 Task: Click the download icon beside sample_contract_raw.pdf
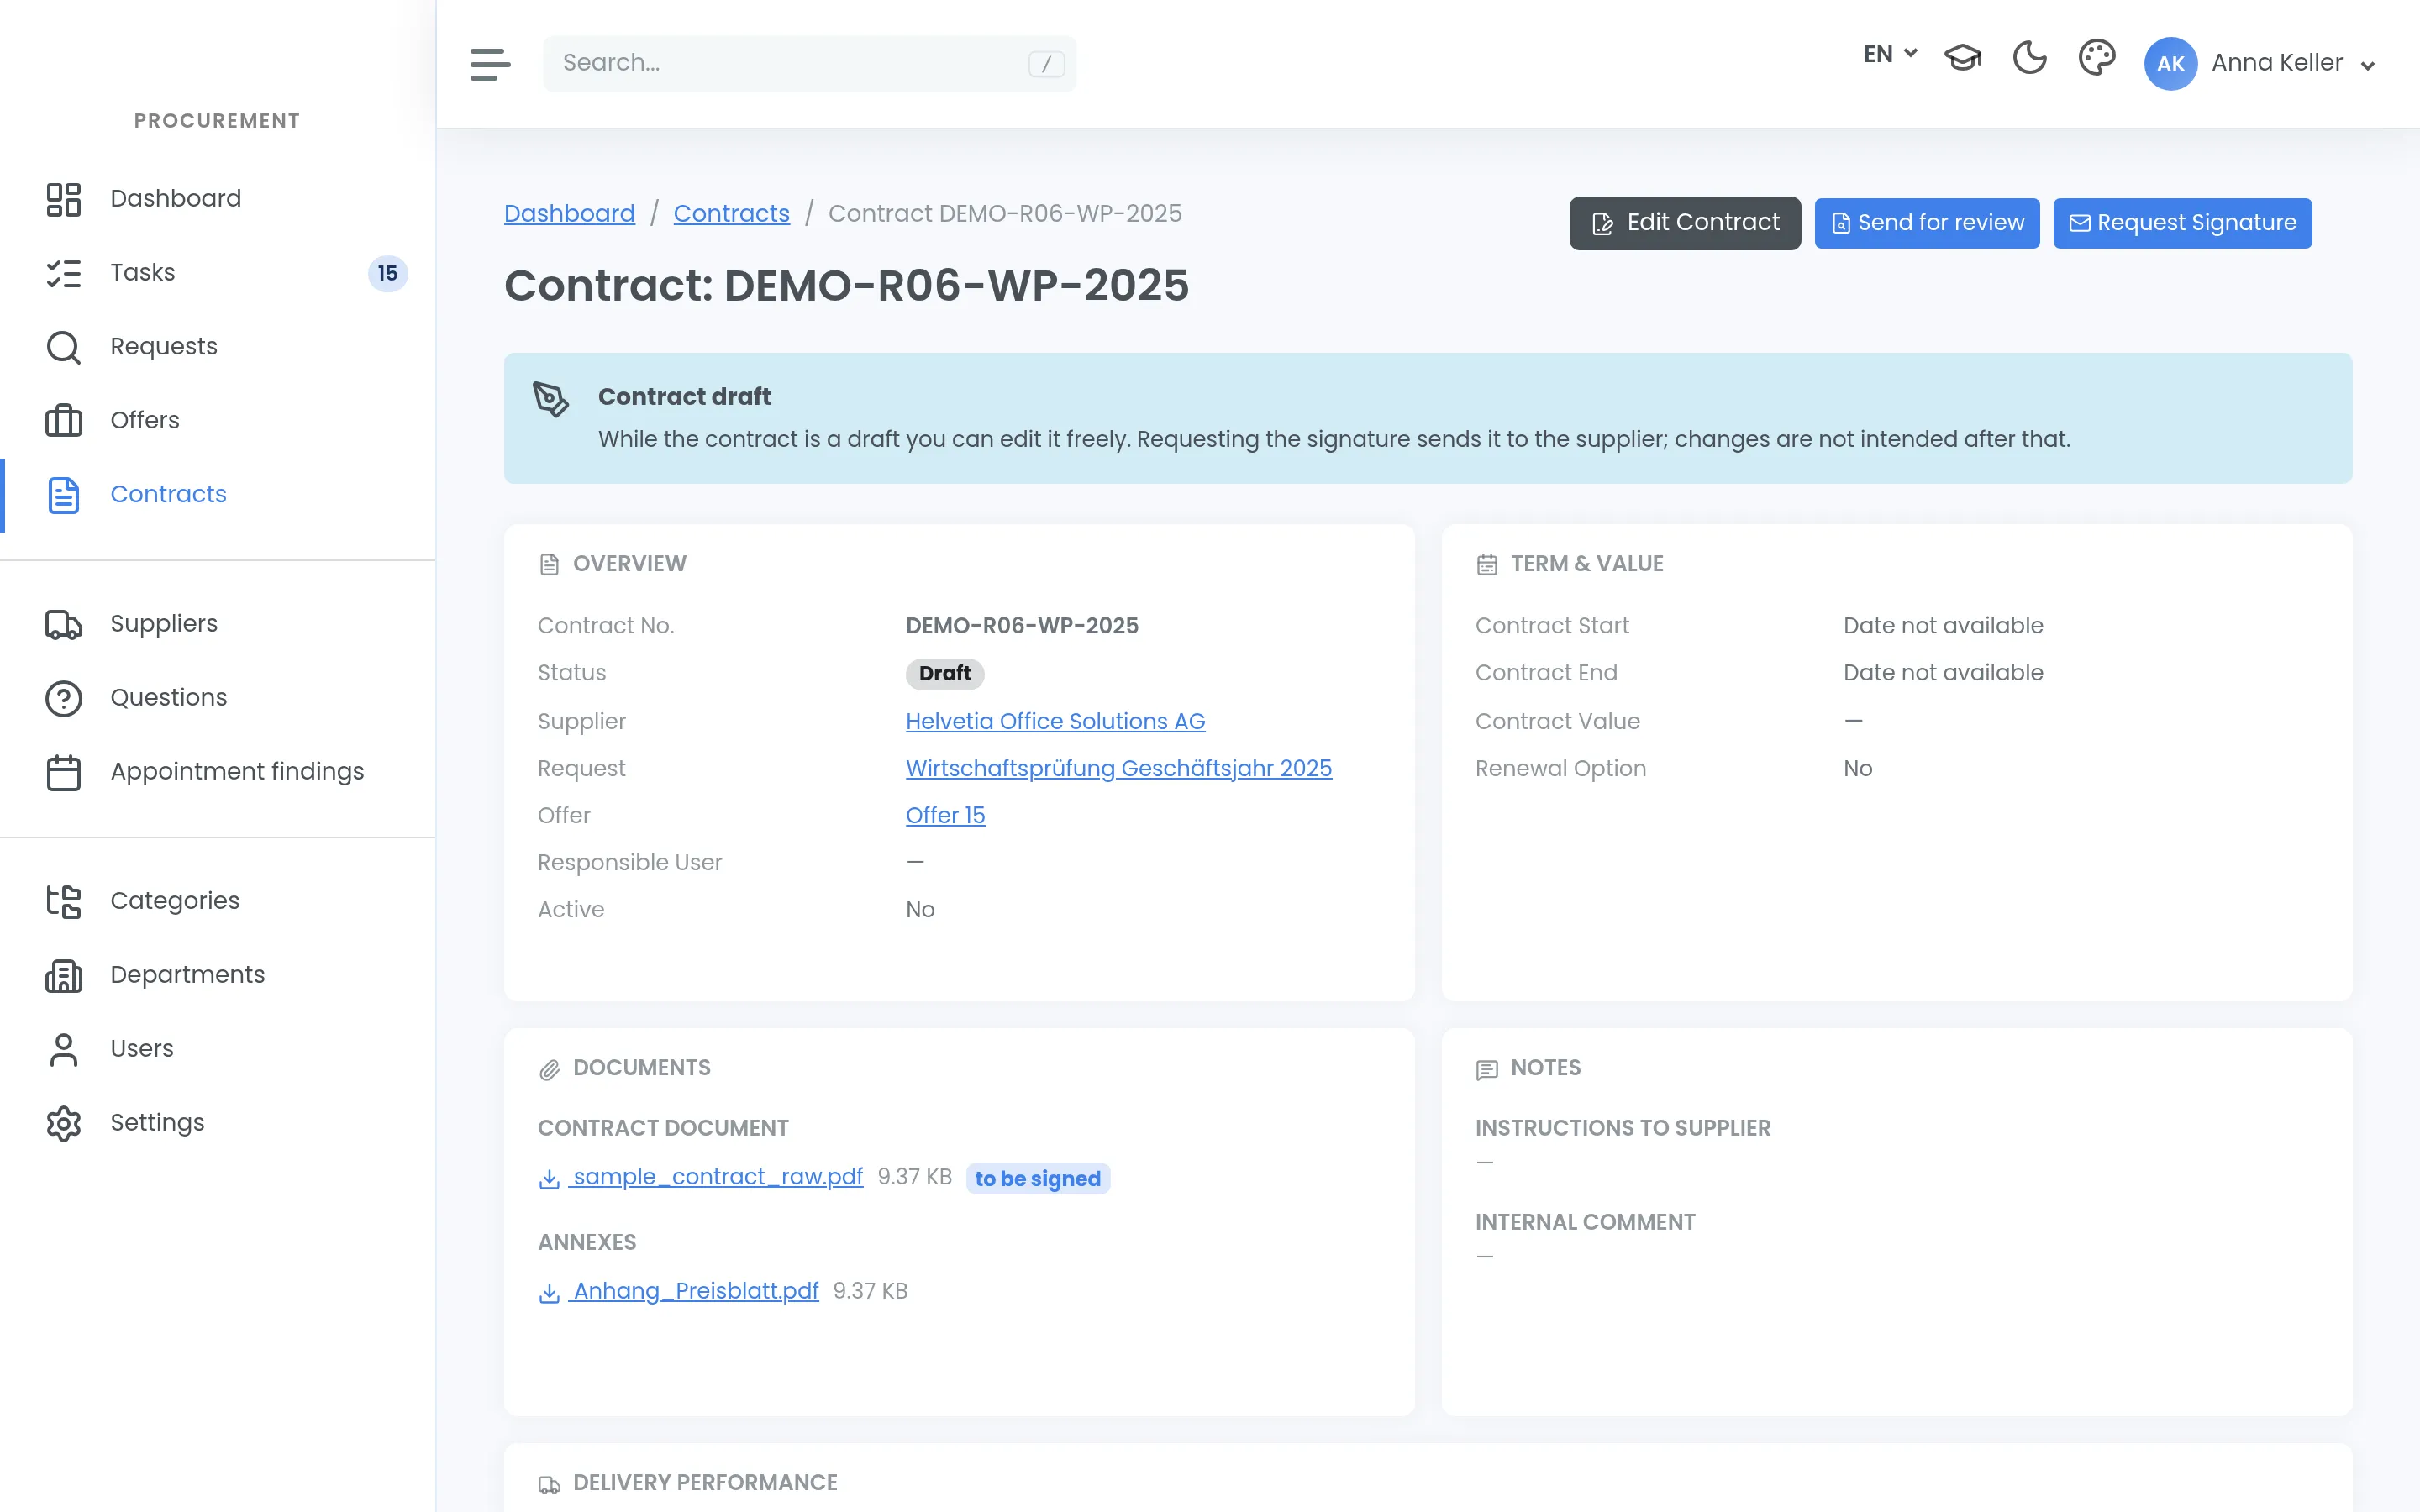(x=549, y=1179)
